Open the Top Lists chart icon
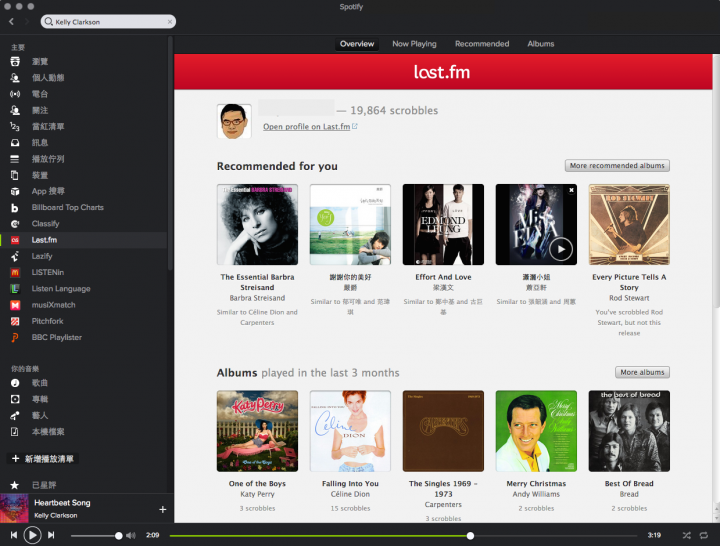 15,126
